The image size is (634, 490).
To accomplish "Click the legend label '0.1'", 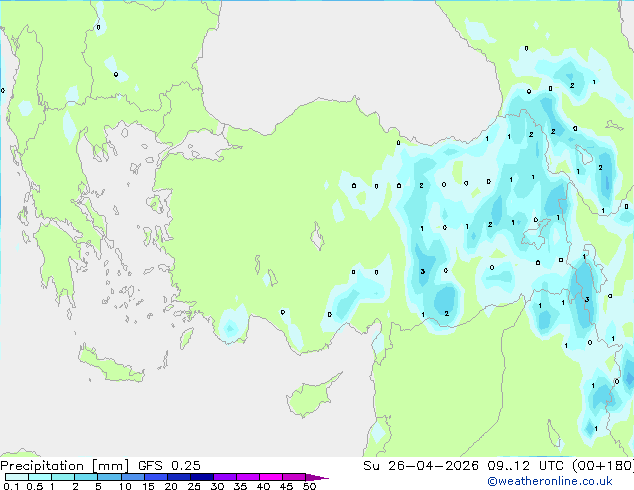I will [11, 486].
